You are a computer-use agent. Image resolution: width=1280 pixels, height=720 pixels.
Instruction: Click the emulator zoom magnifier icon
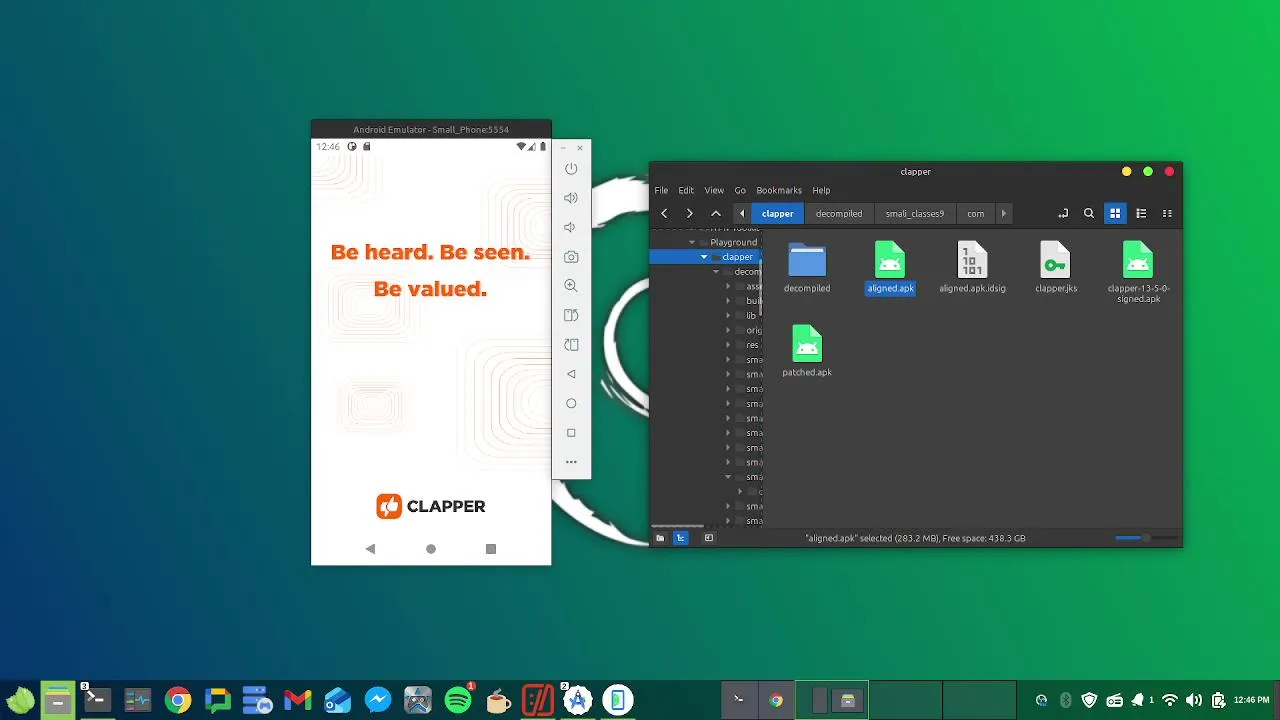(571, 286)
